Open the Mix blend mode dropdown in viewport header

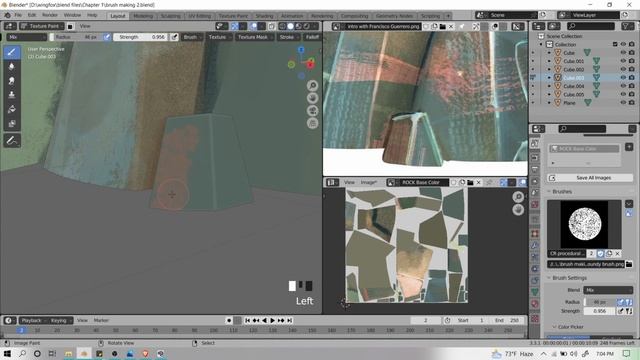point(27,37)
